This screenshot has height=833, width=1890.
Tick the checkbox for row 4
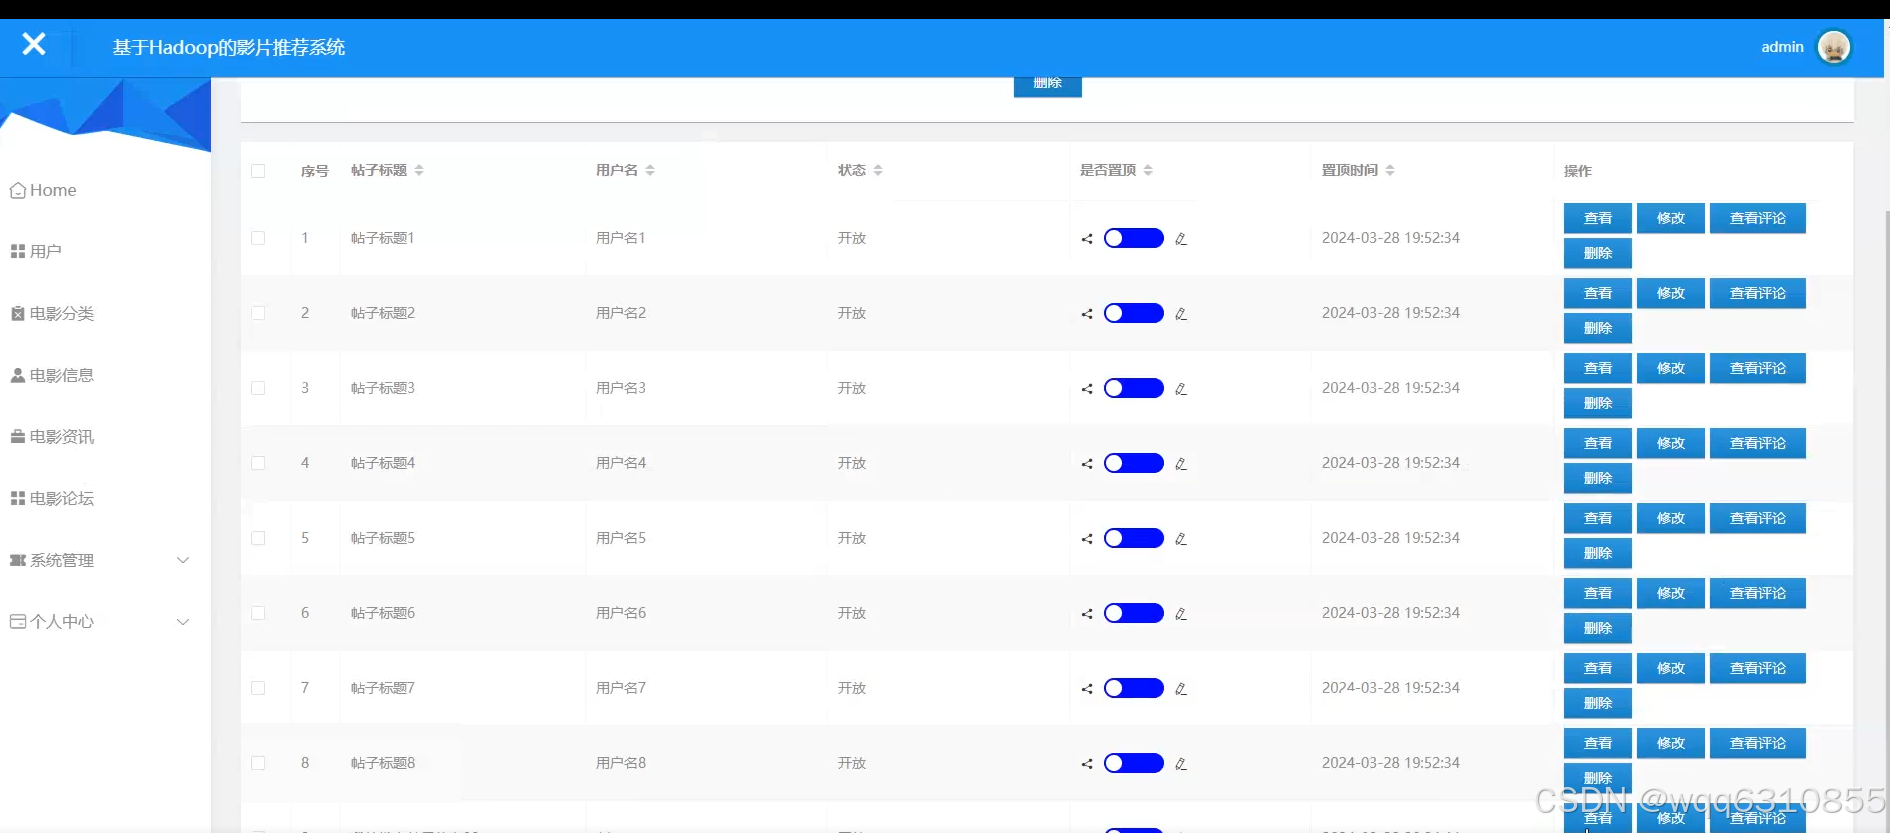tap(258, 463)
